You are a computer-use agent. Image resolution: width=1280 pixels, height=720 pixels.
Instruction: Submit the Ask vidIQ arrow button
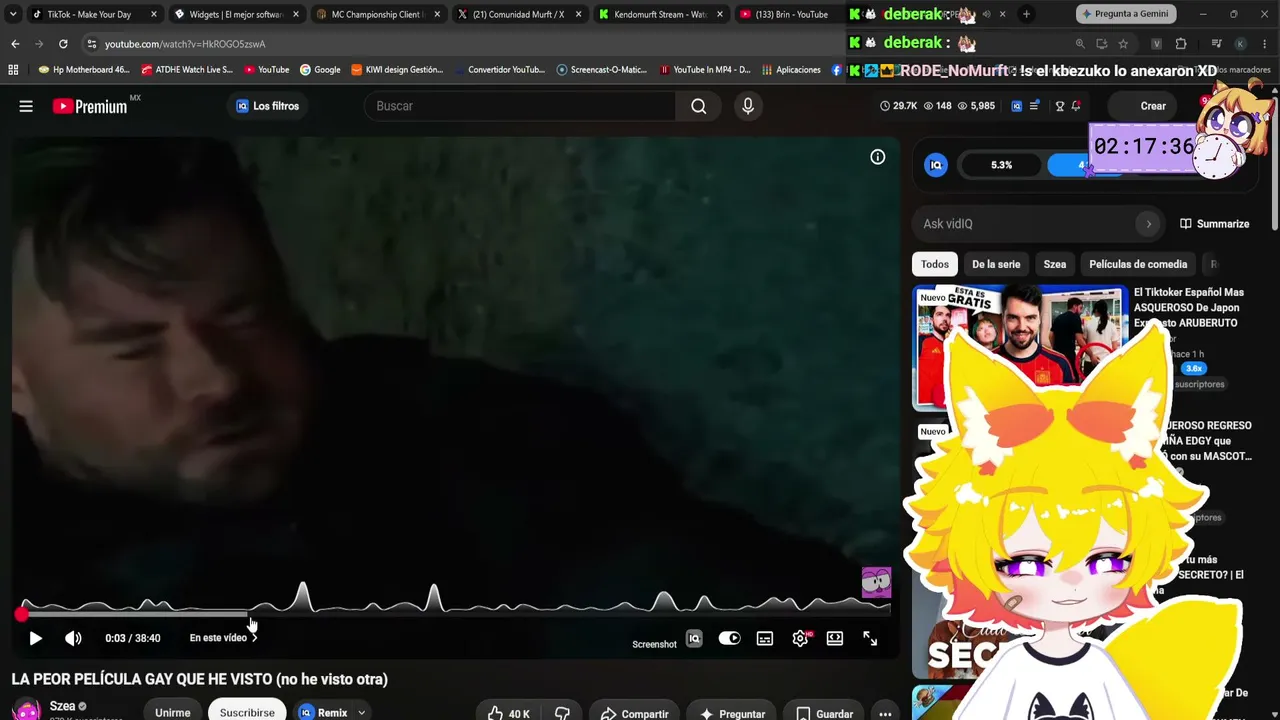tap(1148, 224)
